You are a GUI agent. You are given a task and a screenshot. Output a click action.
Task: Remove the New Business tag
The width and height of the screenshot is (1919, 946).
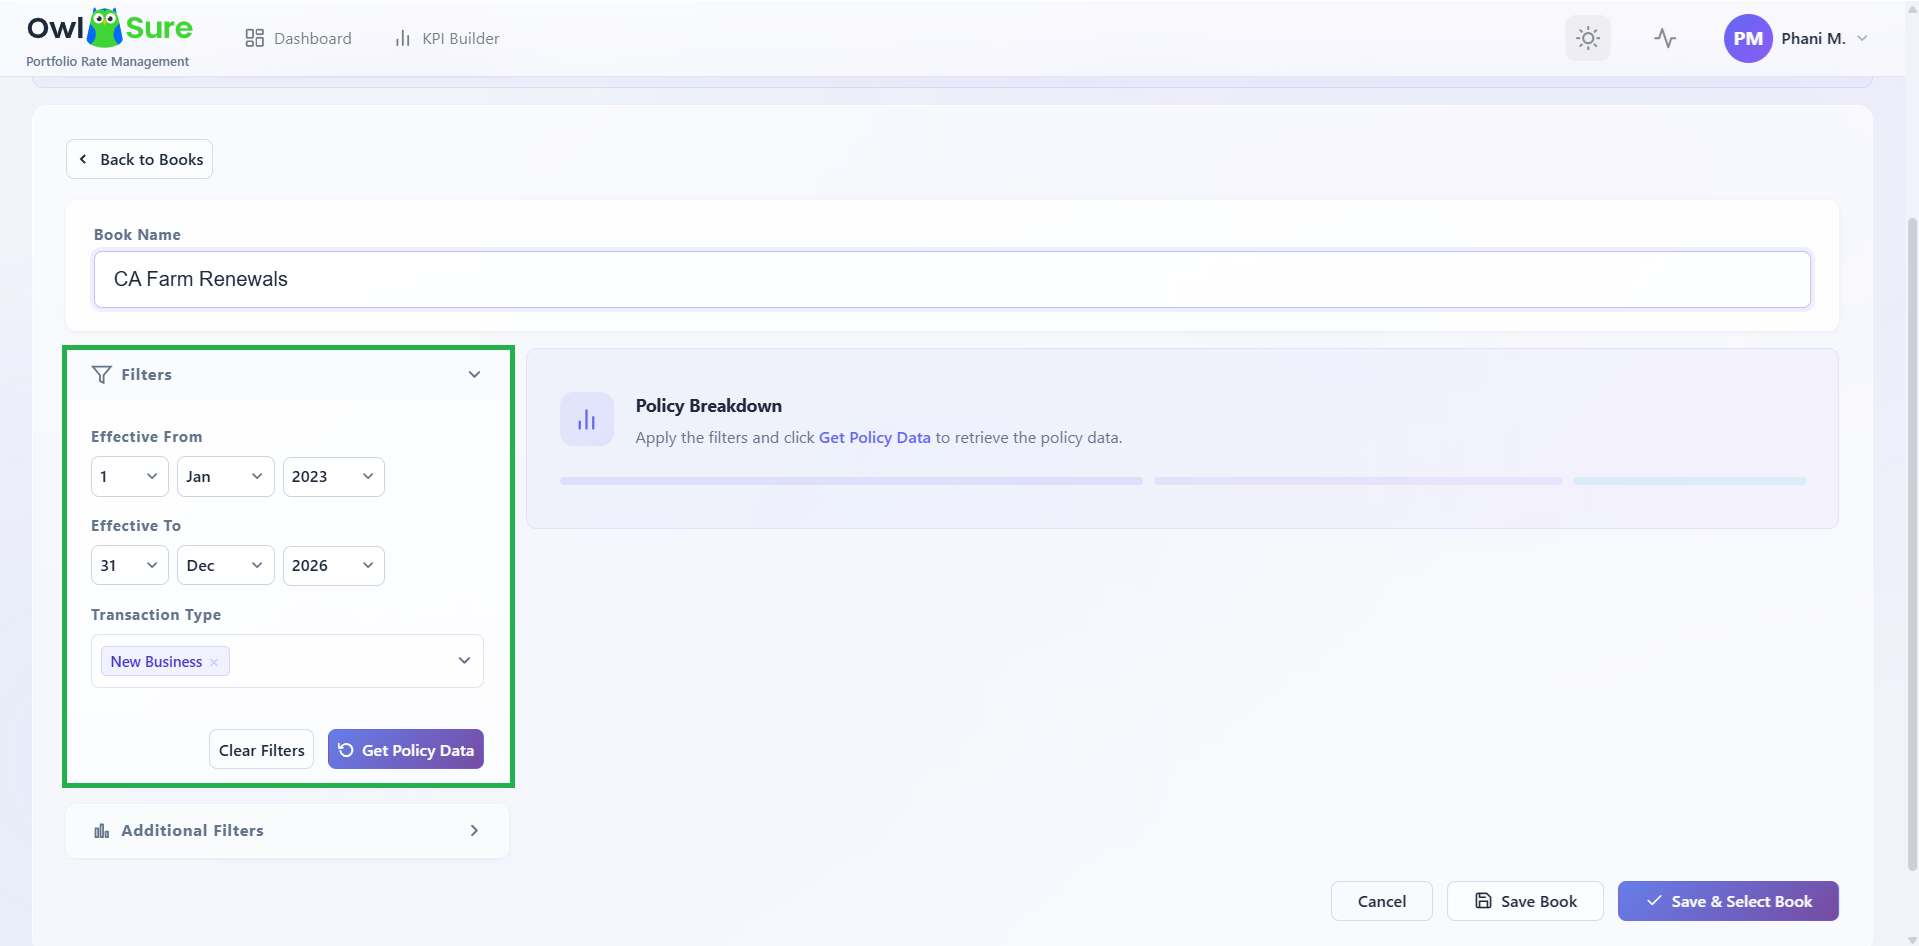[214, 662]
